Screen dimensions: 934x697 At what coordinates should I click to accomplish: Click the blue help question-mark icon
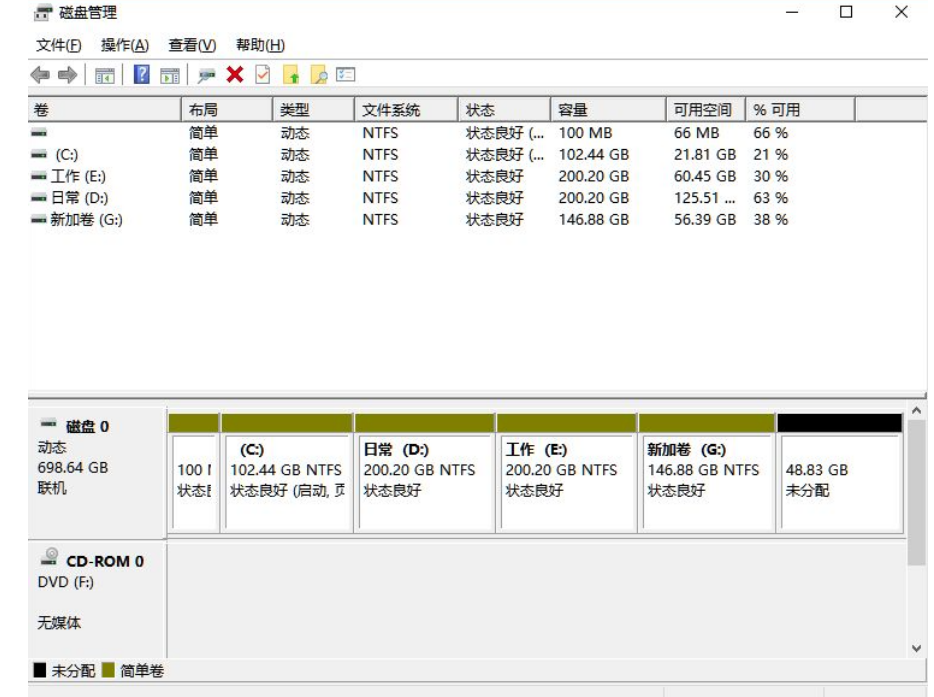[142, 75]
